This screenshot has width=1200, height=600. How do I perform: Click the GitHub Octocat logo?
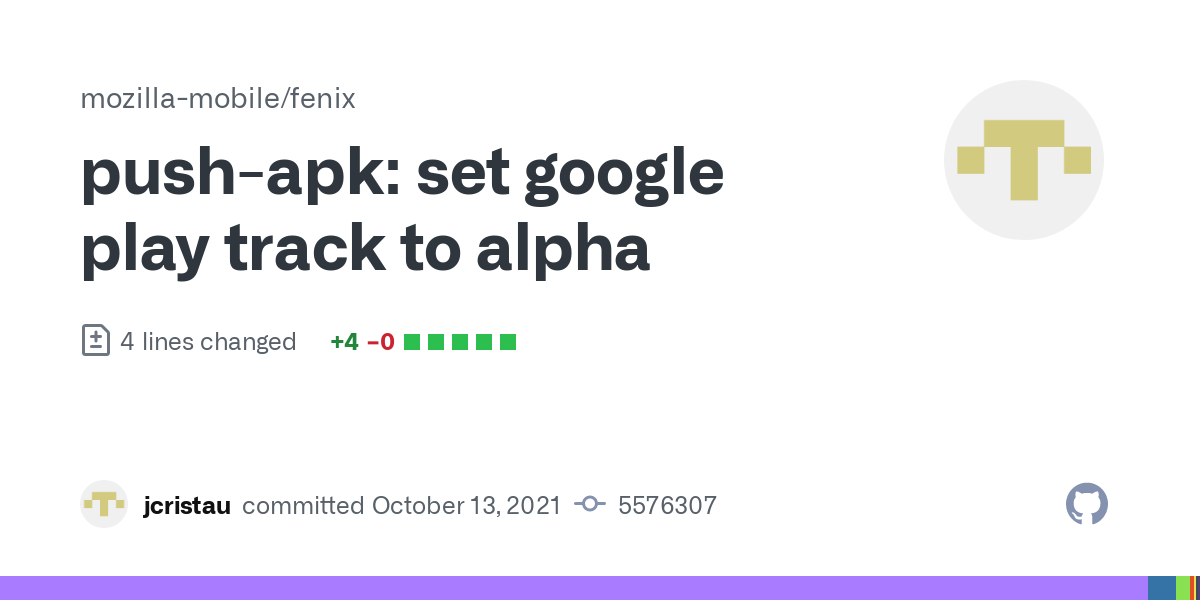tap(1087, 505)
